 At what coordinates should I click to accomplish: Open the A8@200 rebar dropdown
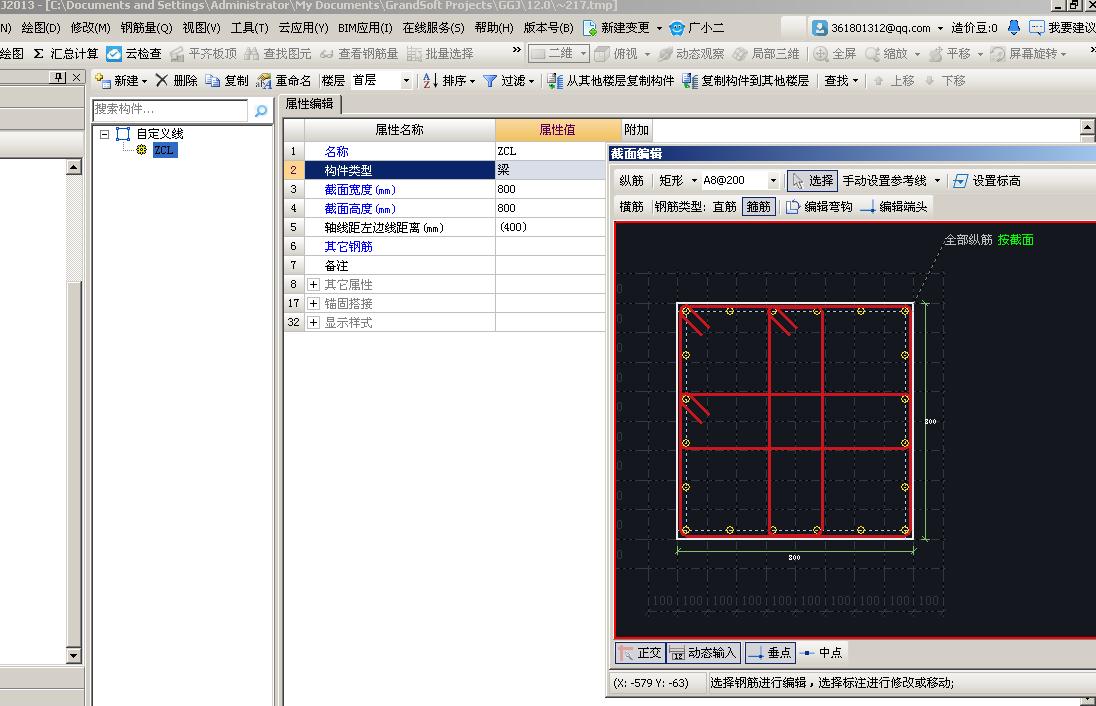click(773, 181)
